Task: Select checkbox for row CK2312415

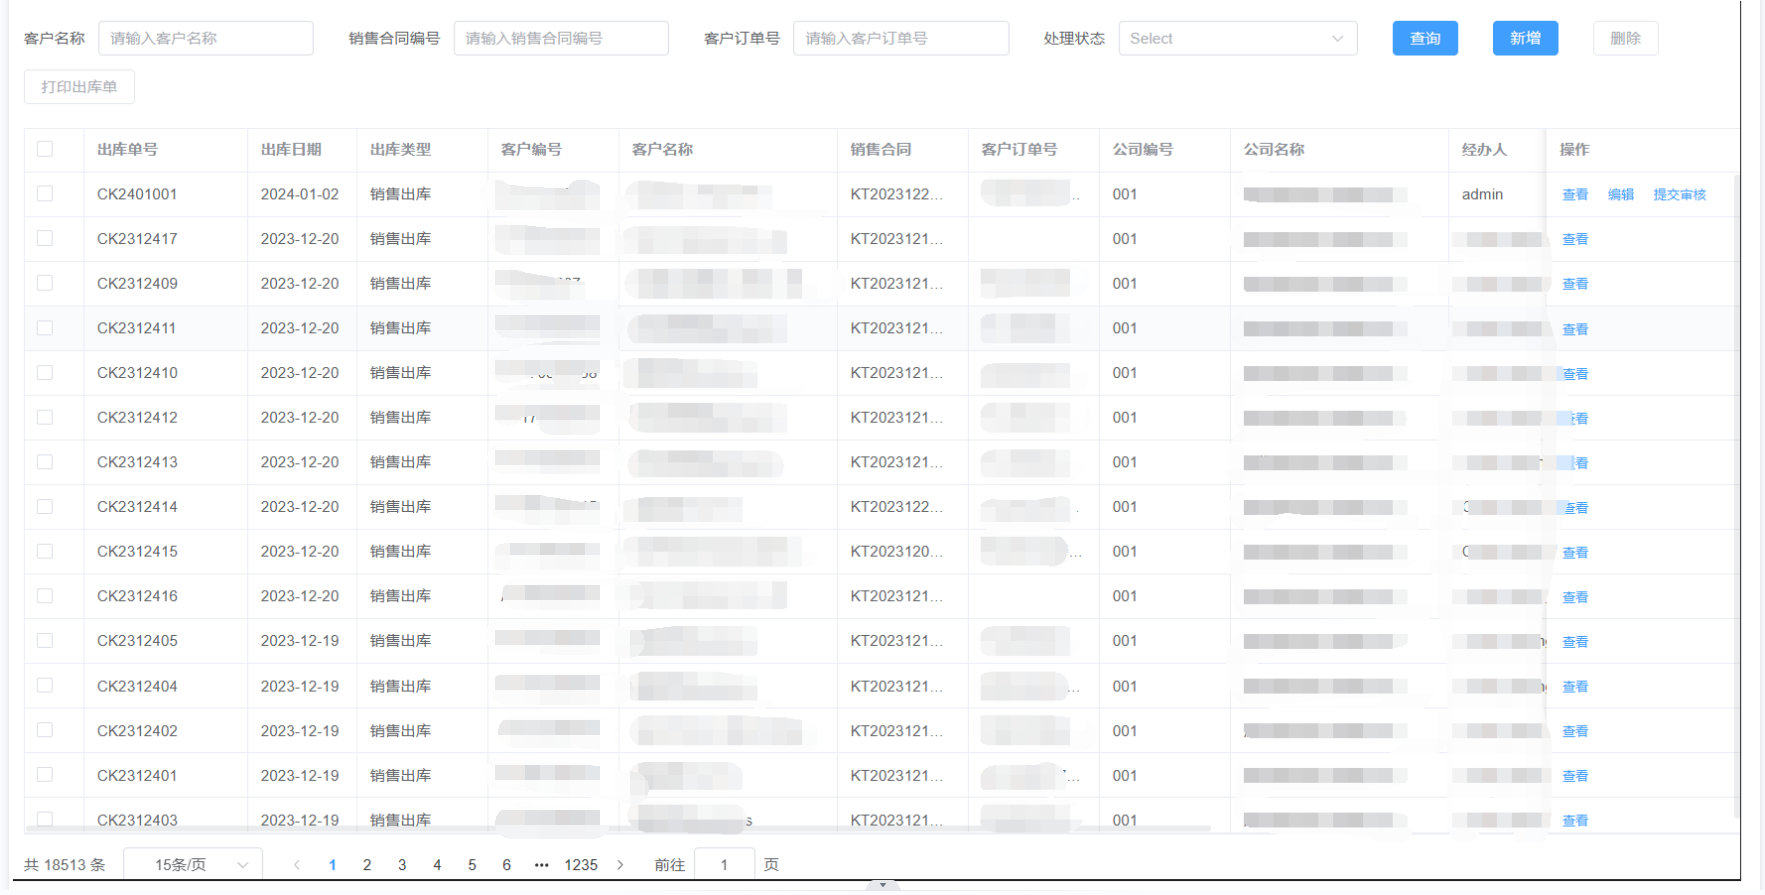Action: (x=45, y=551)
